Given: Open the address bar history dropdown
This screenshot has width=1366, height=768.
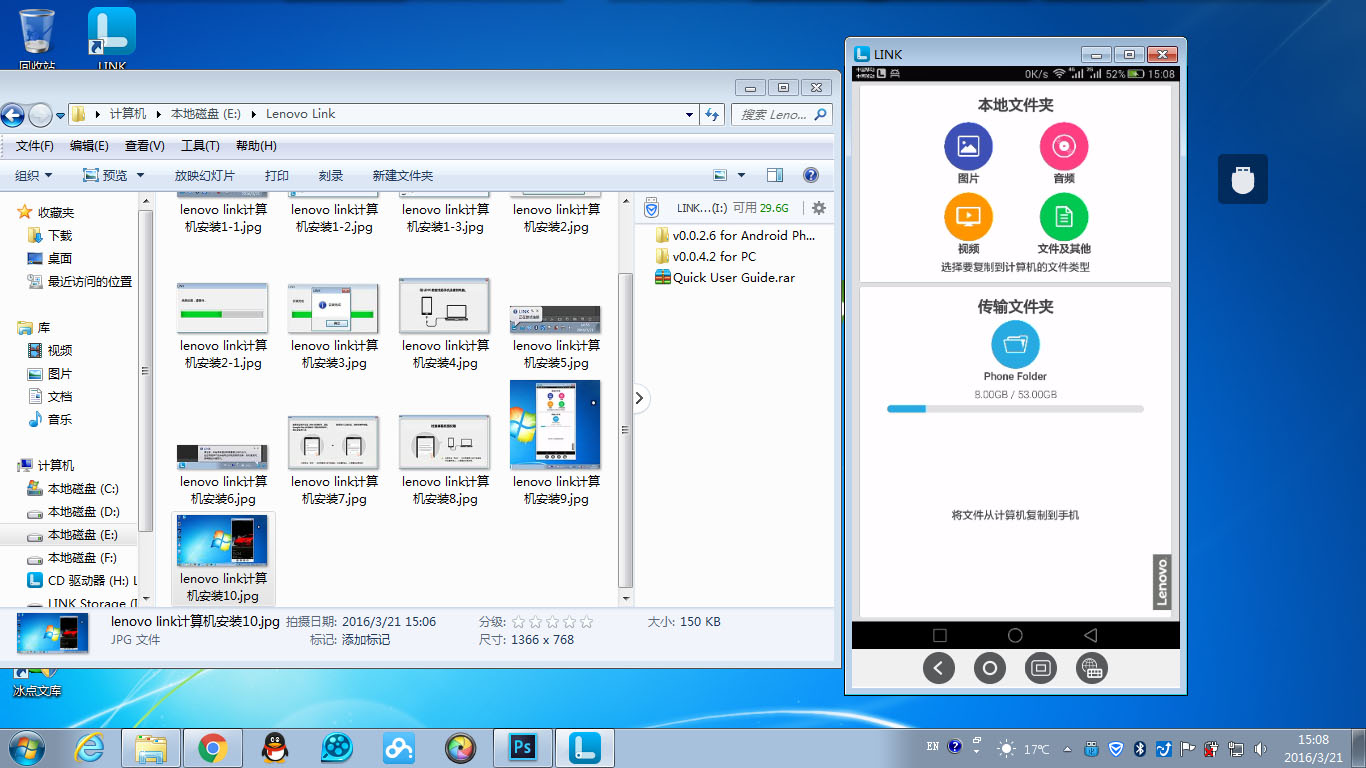Looking at the screenshot, I should click(x=688, y=114).
